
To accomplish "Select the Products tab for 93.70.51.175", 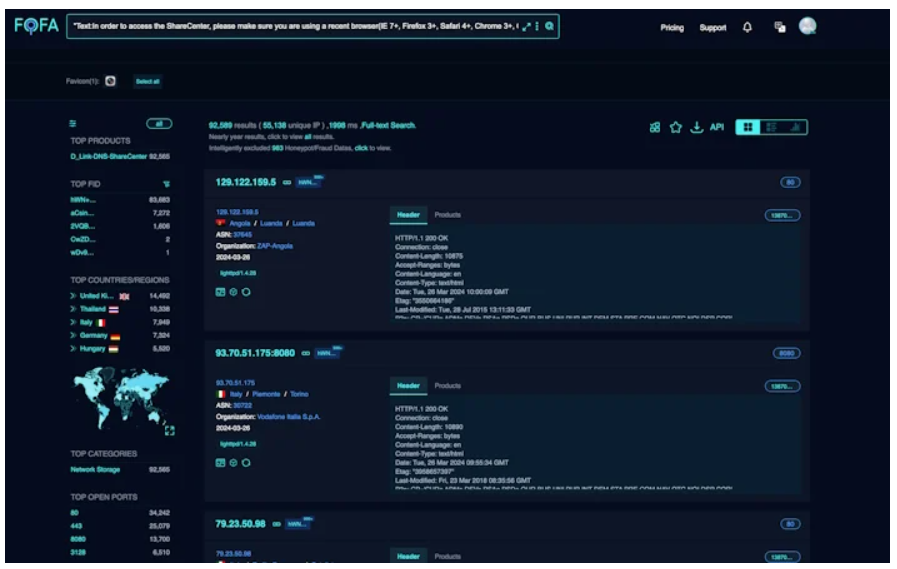I will point(447,386).
